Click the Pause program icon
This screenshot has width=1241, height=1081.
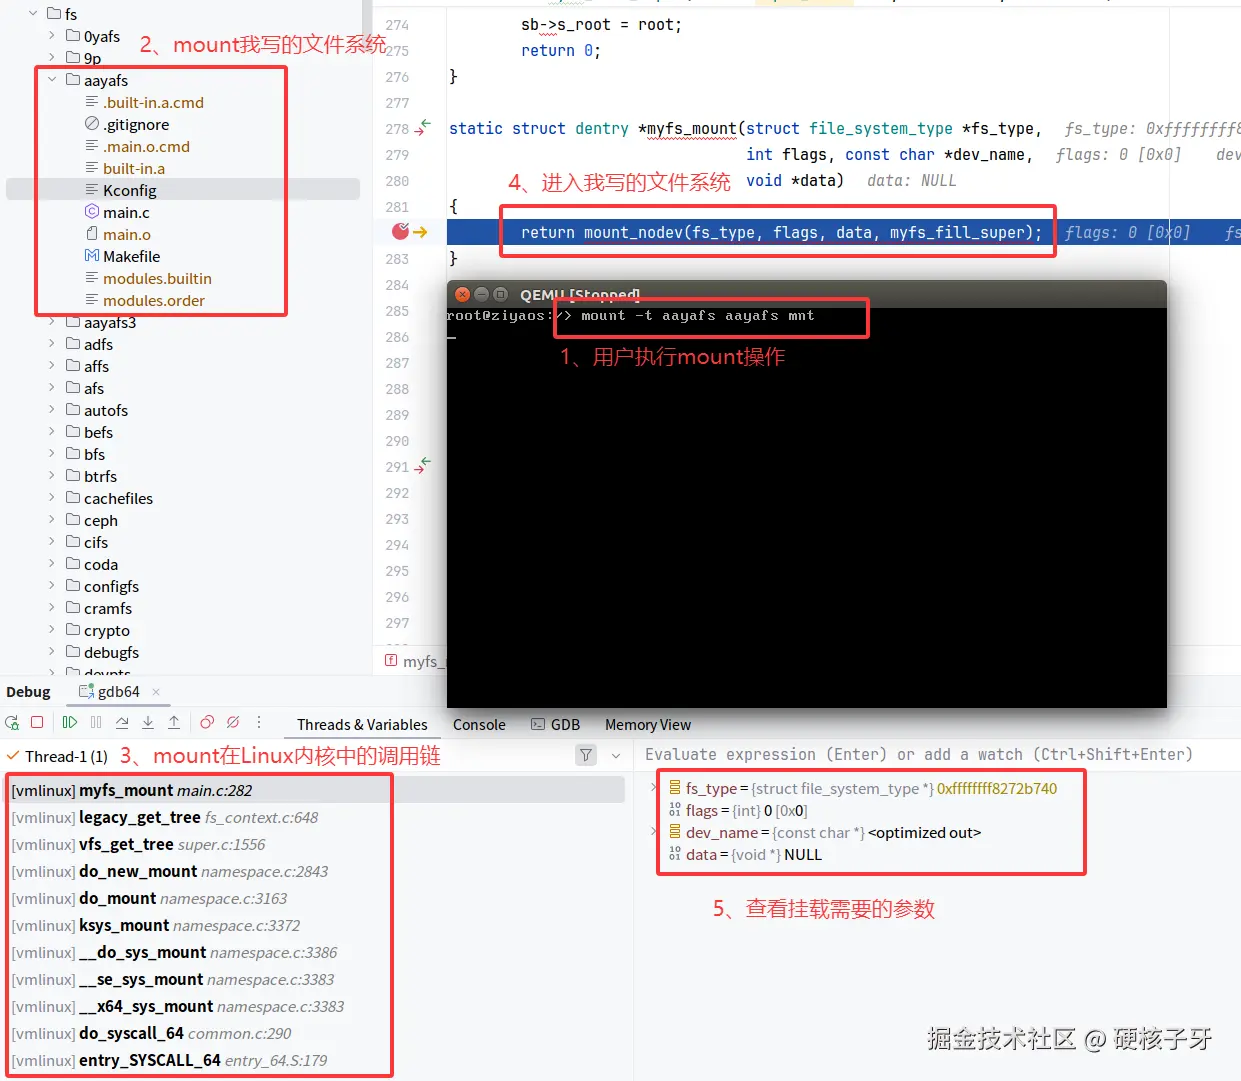coord(96,722)
